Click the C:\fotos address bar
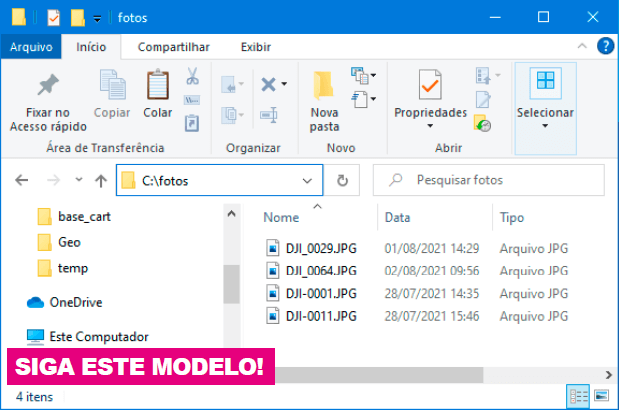619x410 pixels. click(x=219, y=180)
